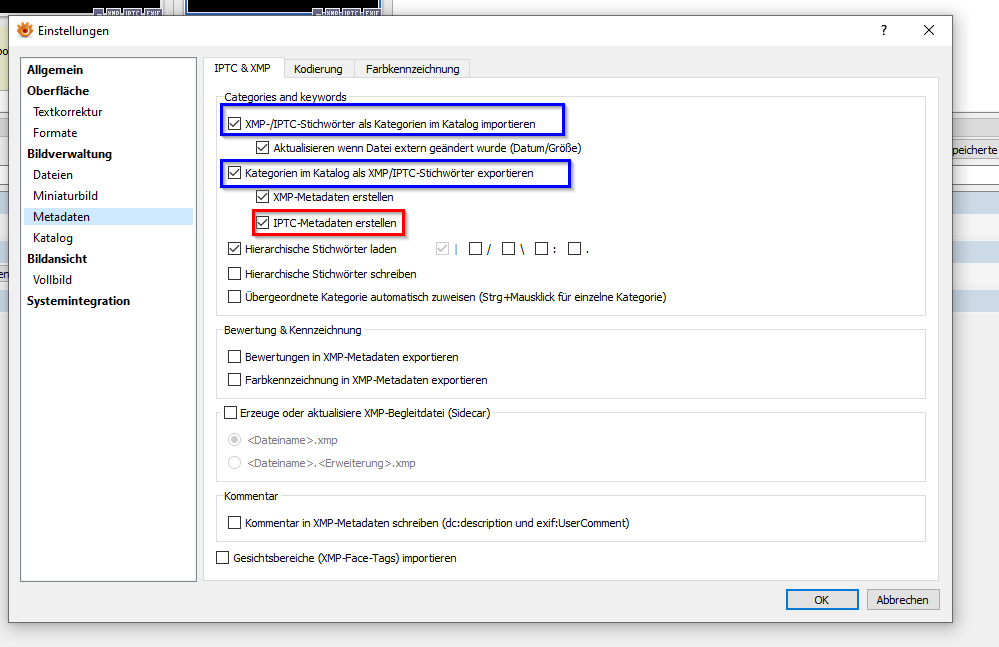Click Abbrechen to cancel settings
Image resolution: width=999 pixels, height=647 pixels.
coord(903,600)
